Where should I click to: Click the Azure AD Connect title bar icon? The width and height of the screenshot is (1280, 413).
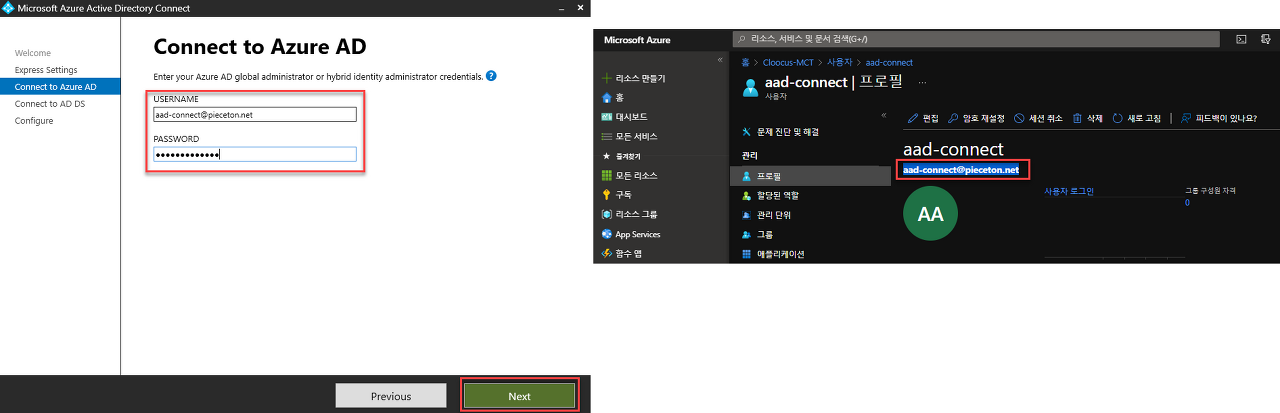click(8, 8)
